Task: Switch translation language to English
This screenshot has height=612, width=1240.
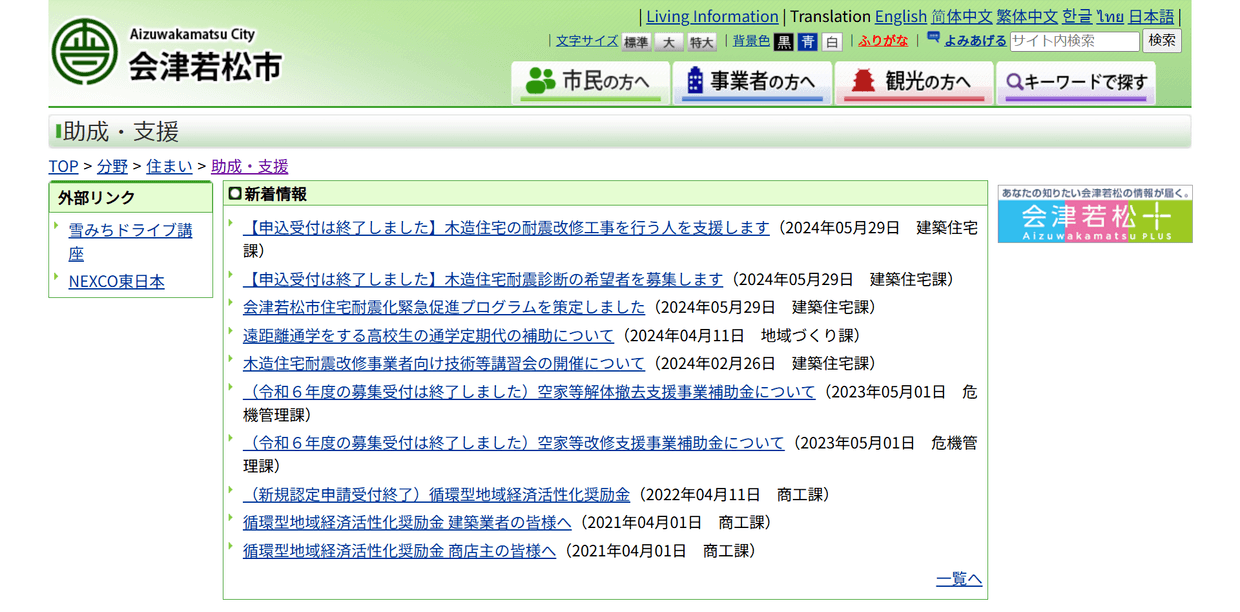Action: pos(901,16)
